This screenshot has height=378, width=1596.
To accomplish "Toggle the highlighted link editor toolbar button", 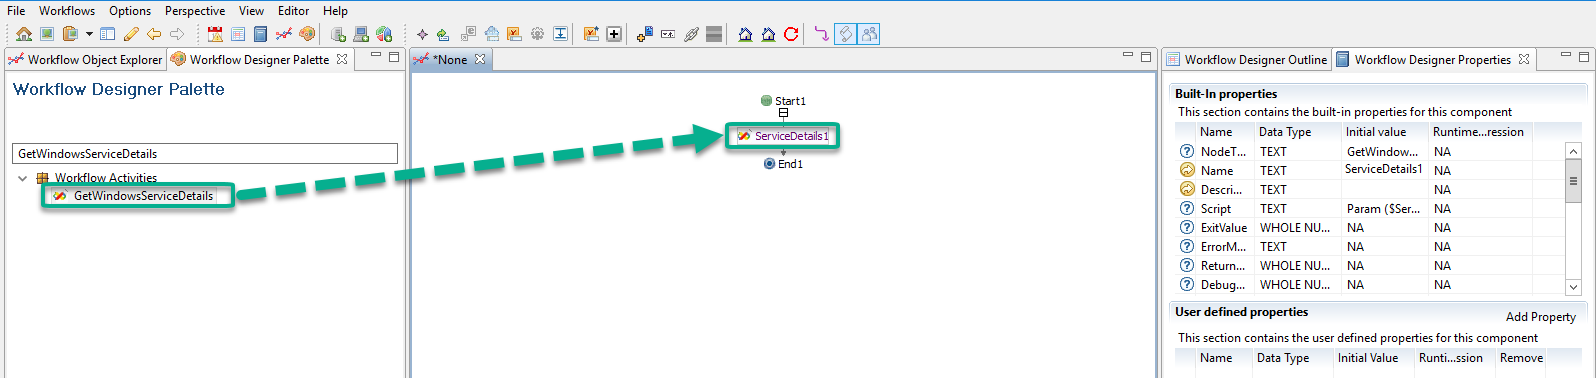I will tap(846, 34).
